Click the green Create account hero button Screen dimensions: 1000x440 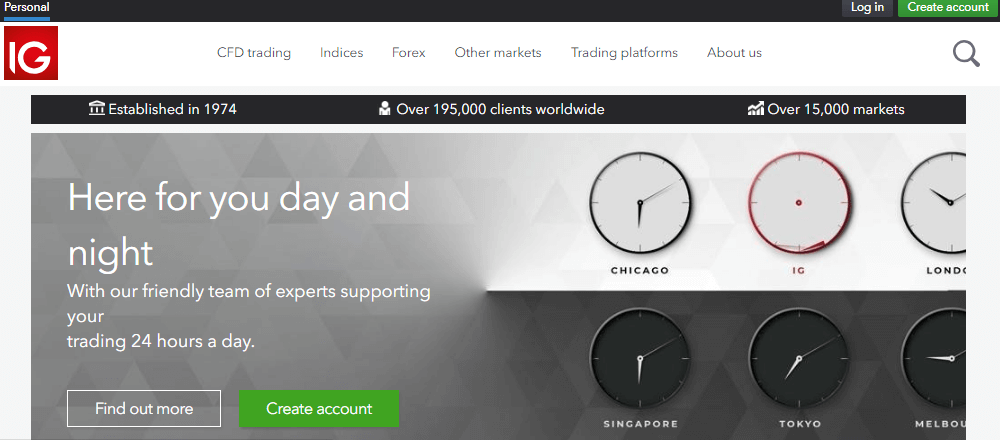(x=319, y=408)
